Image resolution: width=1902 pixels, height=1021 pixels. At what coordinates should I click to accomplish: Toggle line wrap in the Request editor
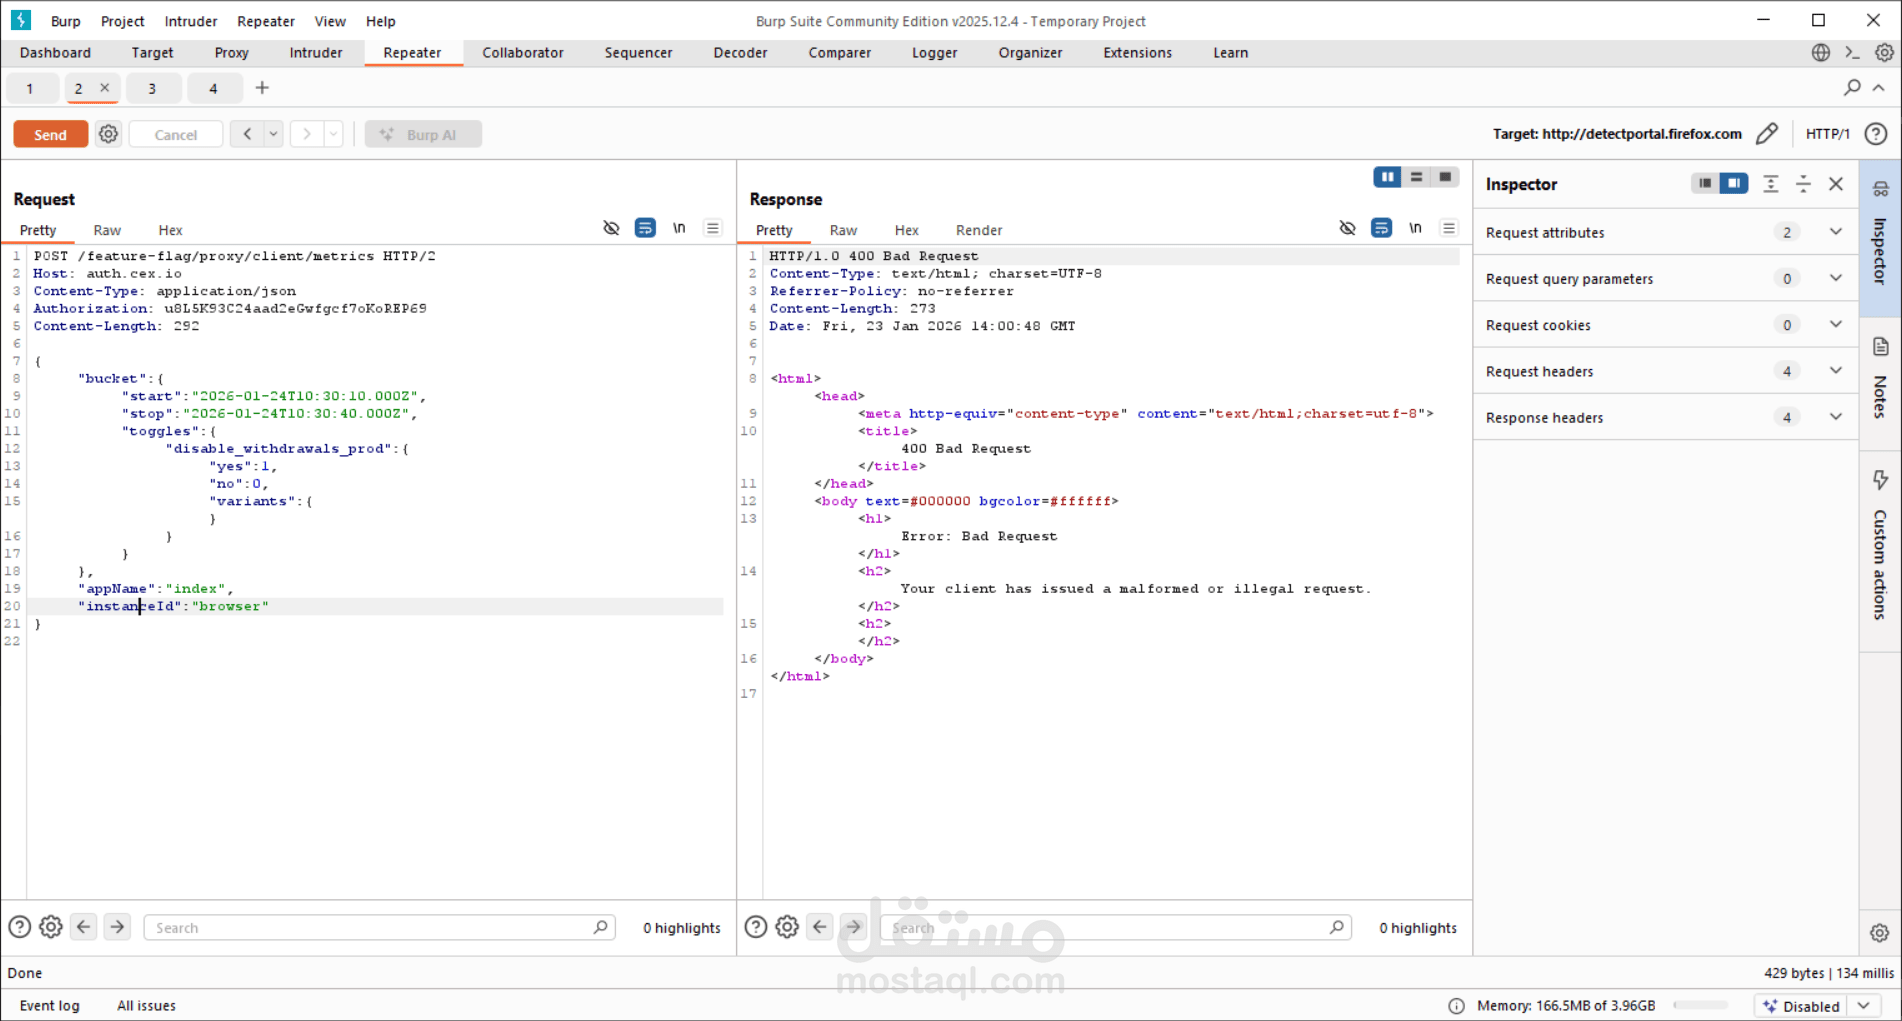645,228
